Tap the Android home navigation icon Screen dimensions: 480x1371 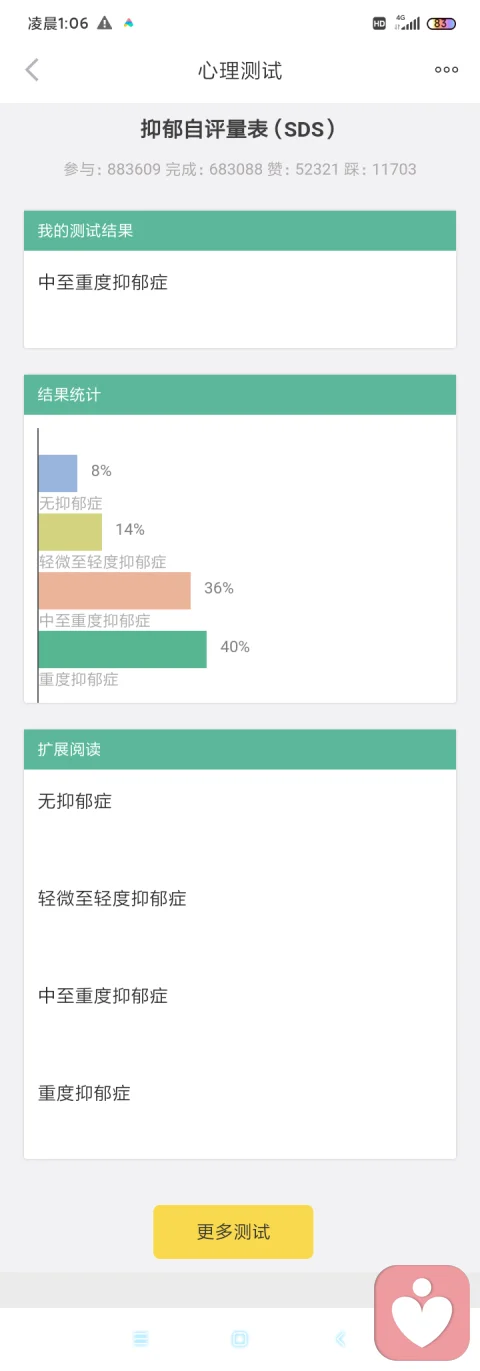[239, 1338]
